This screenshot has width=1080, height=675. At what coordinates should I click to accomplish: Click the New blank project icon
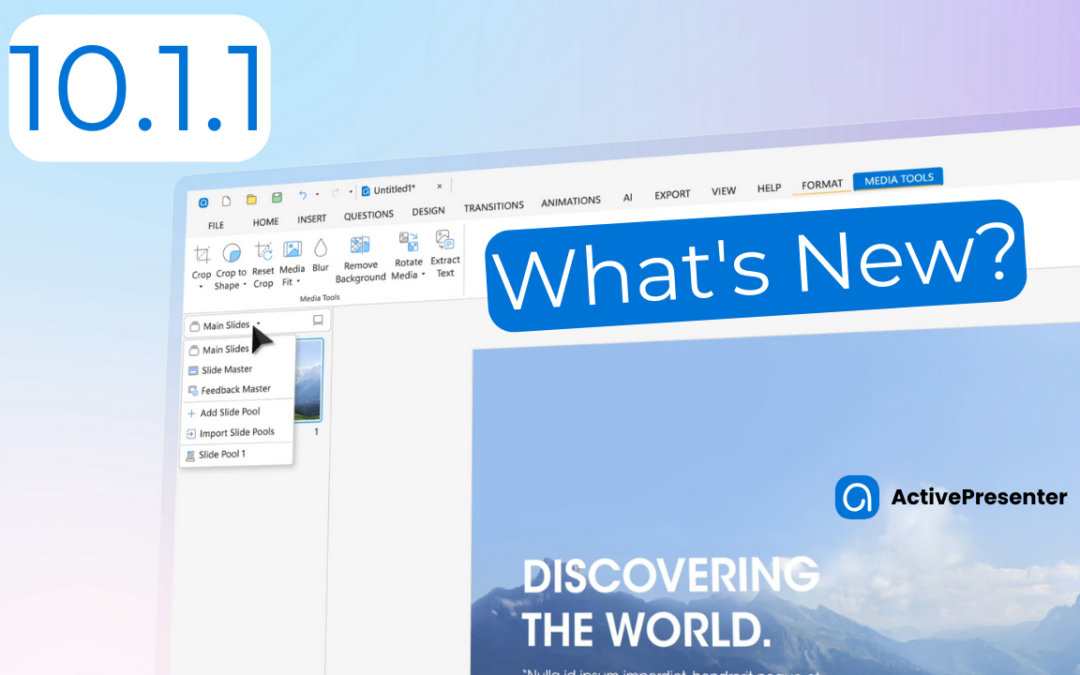(x=226, y=200)
